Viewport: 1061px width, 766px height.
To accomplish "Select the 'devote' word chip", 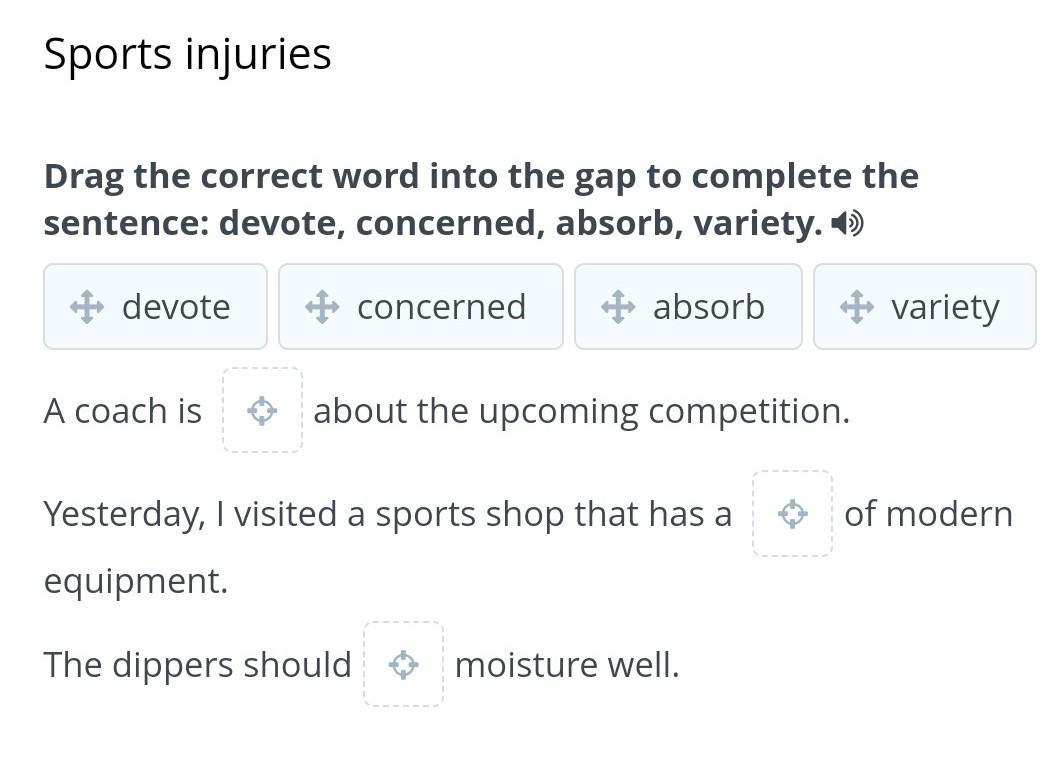I will pos(156,307).
